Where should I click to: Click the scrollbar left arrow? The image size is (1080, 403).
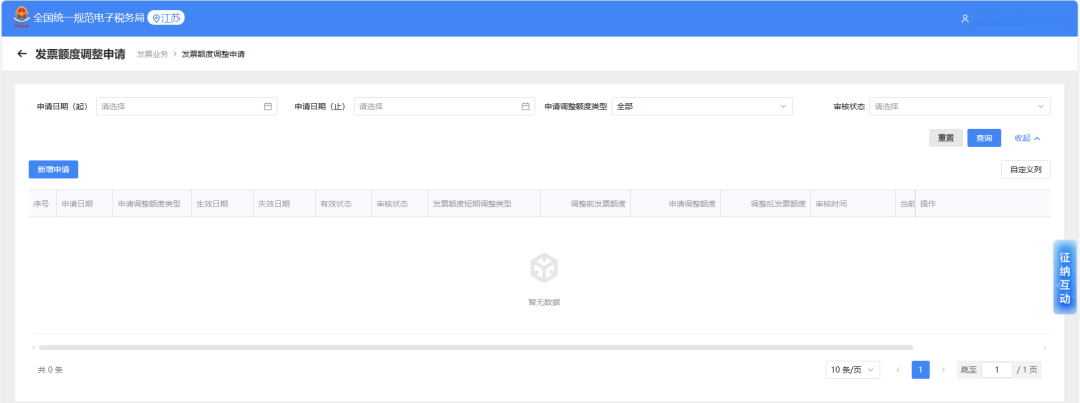click(x=34, y=347)
